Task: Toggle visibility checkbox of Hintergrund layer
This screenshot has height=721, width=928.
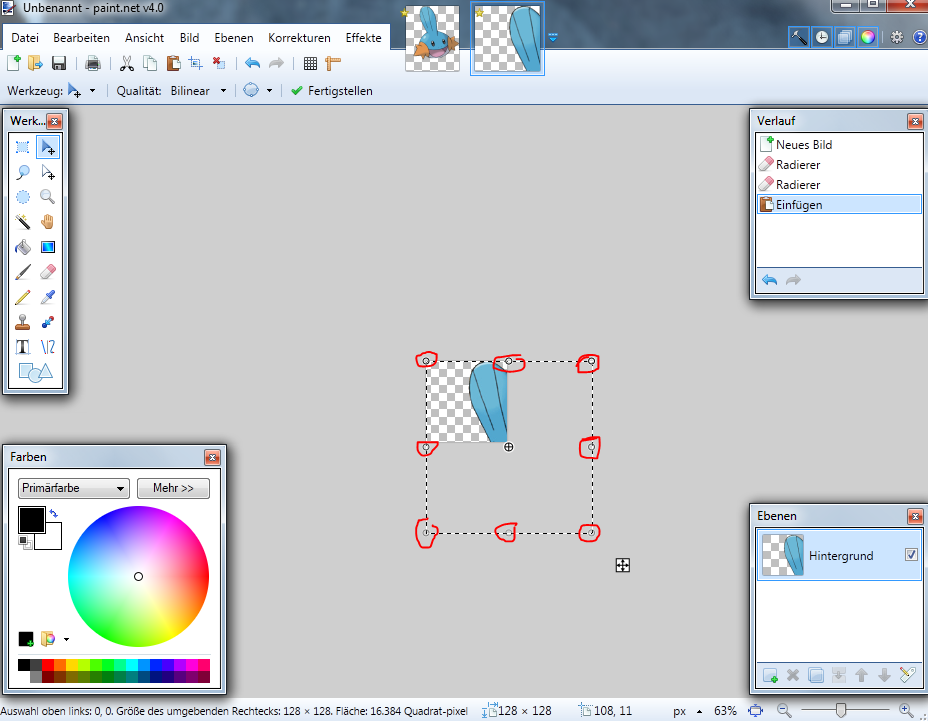Action: tap(910, 555)
